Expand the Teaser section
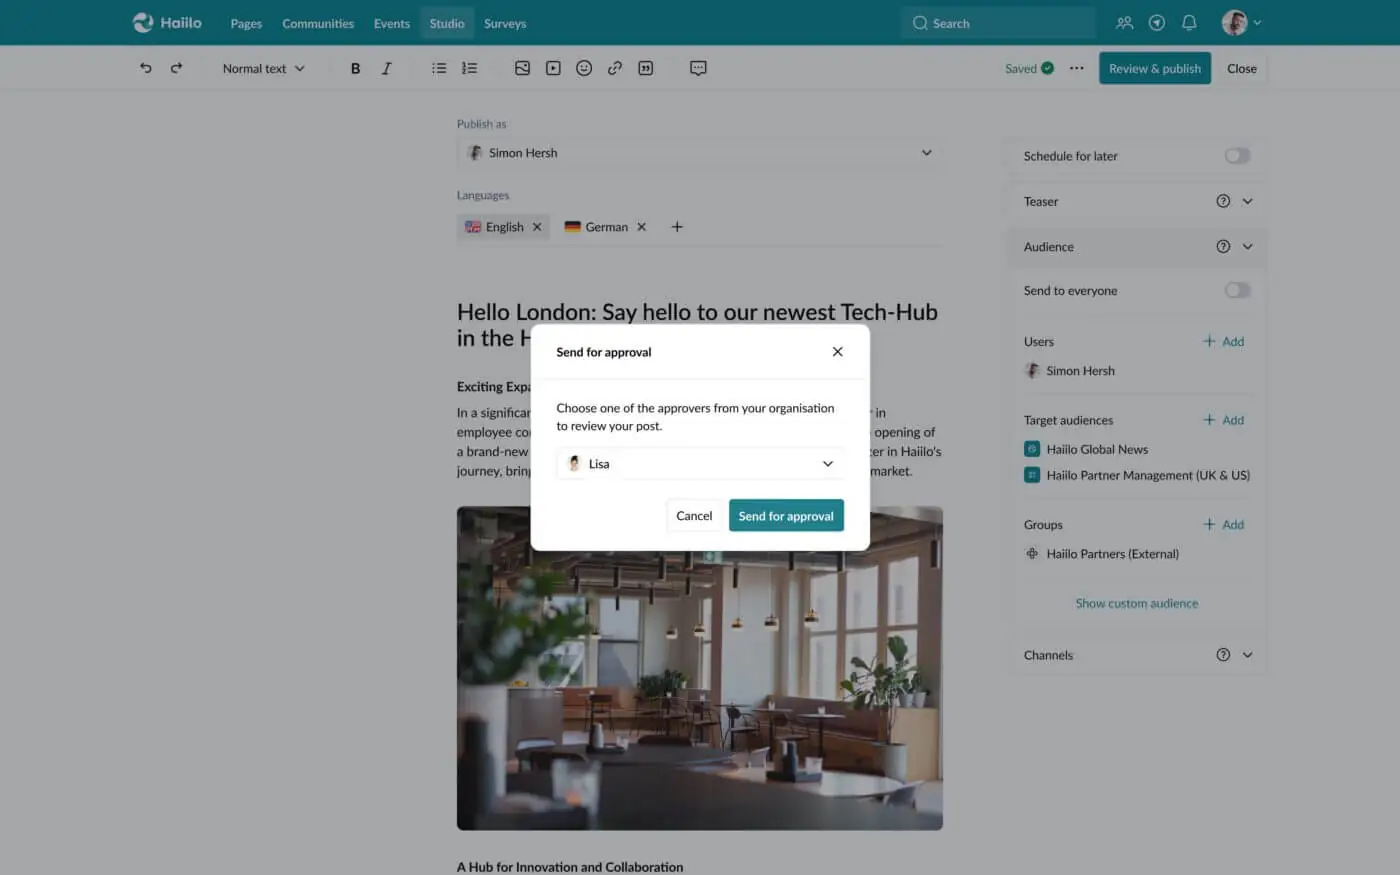The width and height of the screenshot is (1400, 875). tap(1247, 201)
